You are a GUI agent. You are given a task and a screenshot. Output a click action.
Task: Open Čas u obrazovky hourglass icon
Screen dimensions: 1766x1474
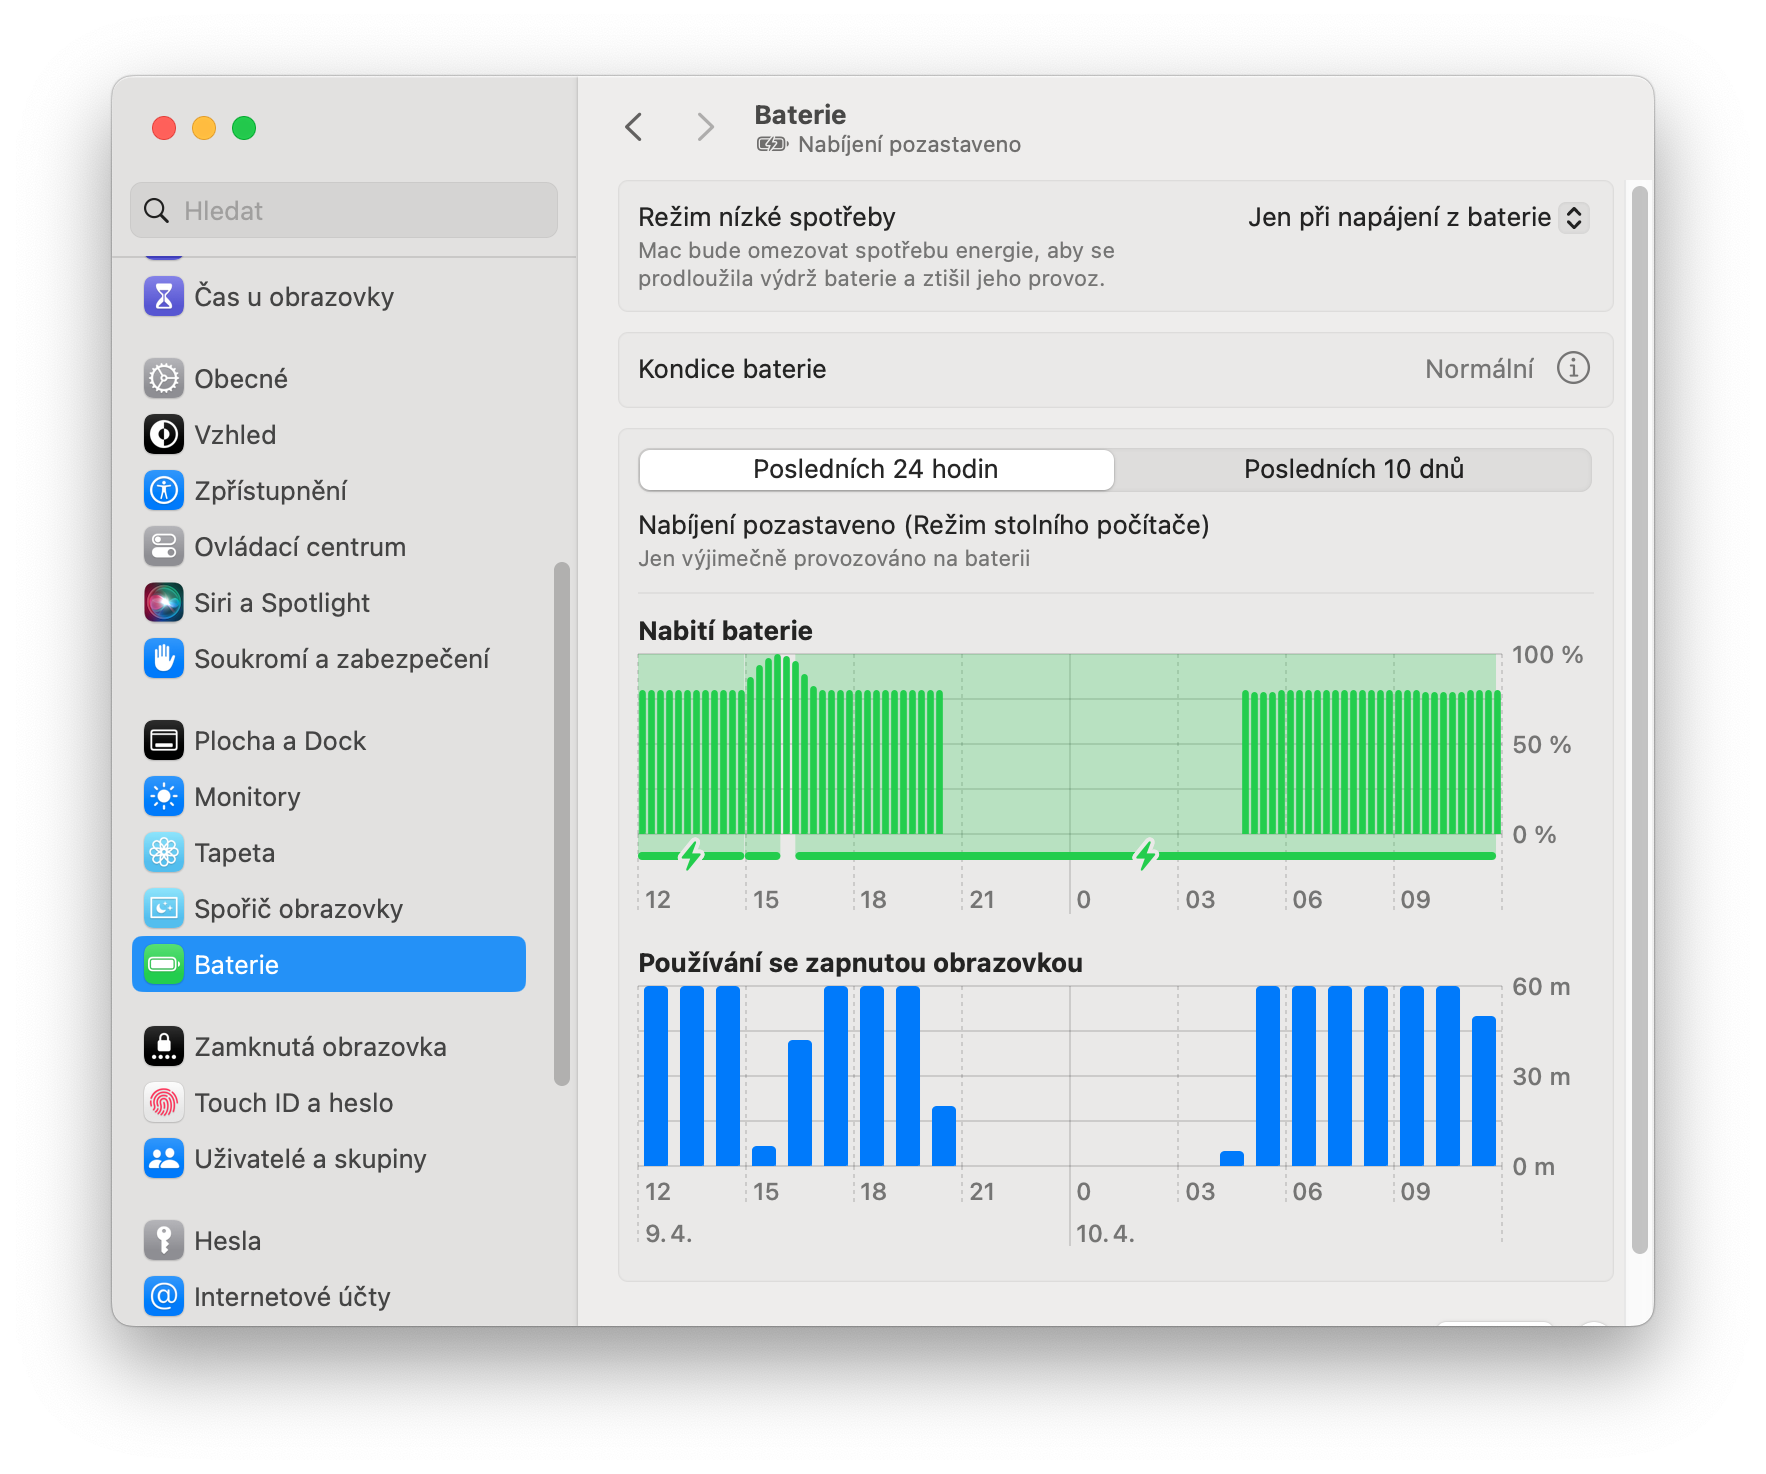point(164,297)
